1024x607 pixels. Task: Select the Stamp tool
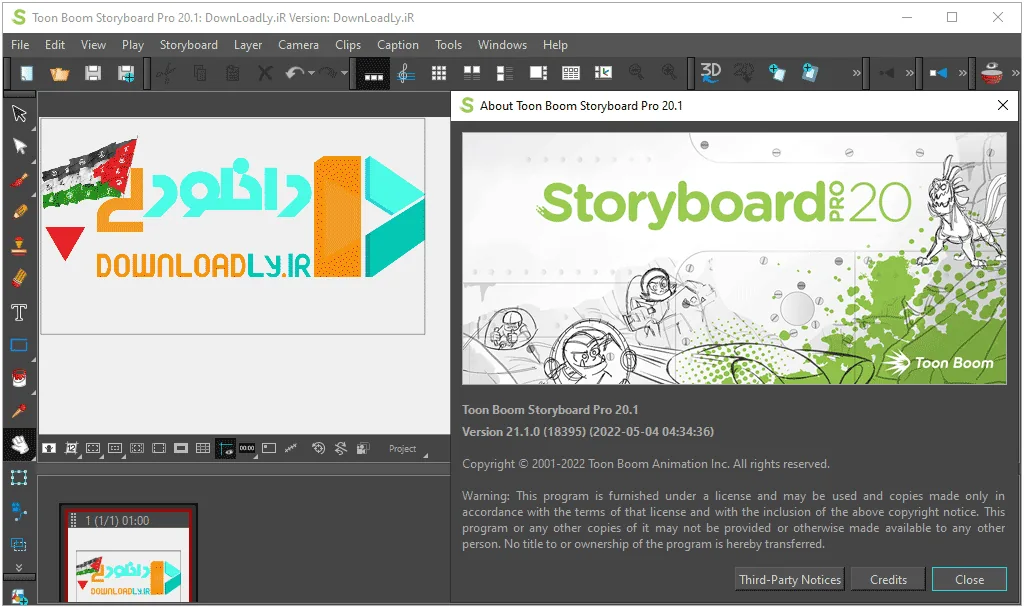coord(20,246)
